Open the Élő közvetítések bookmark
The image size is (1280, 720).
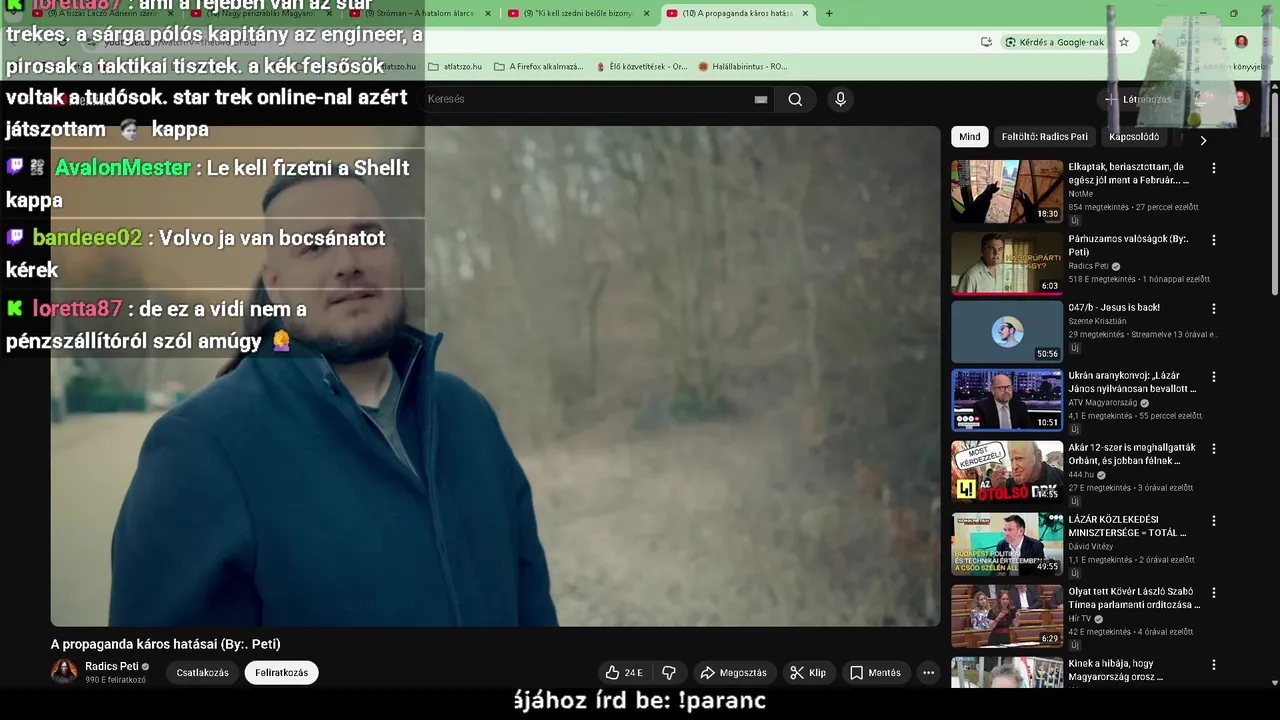641,67
